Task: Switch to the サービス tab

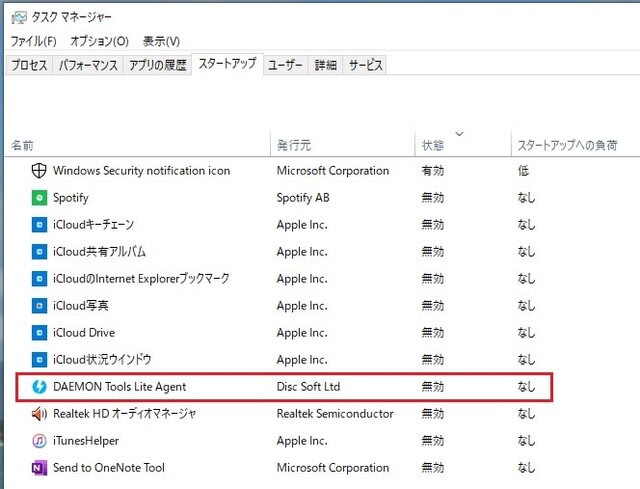Action: pos(365,65)
